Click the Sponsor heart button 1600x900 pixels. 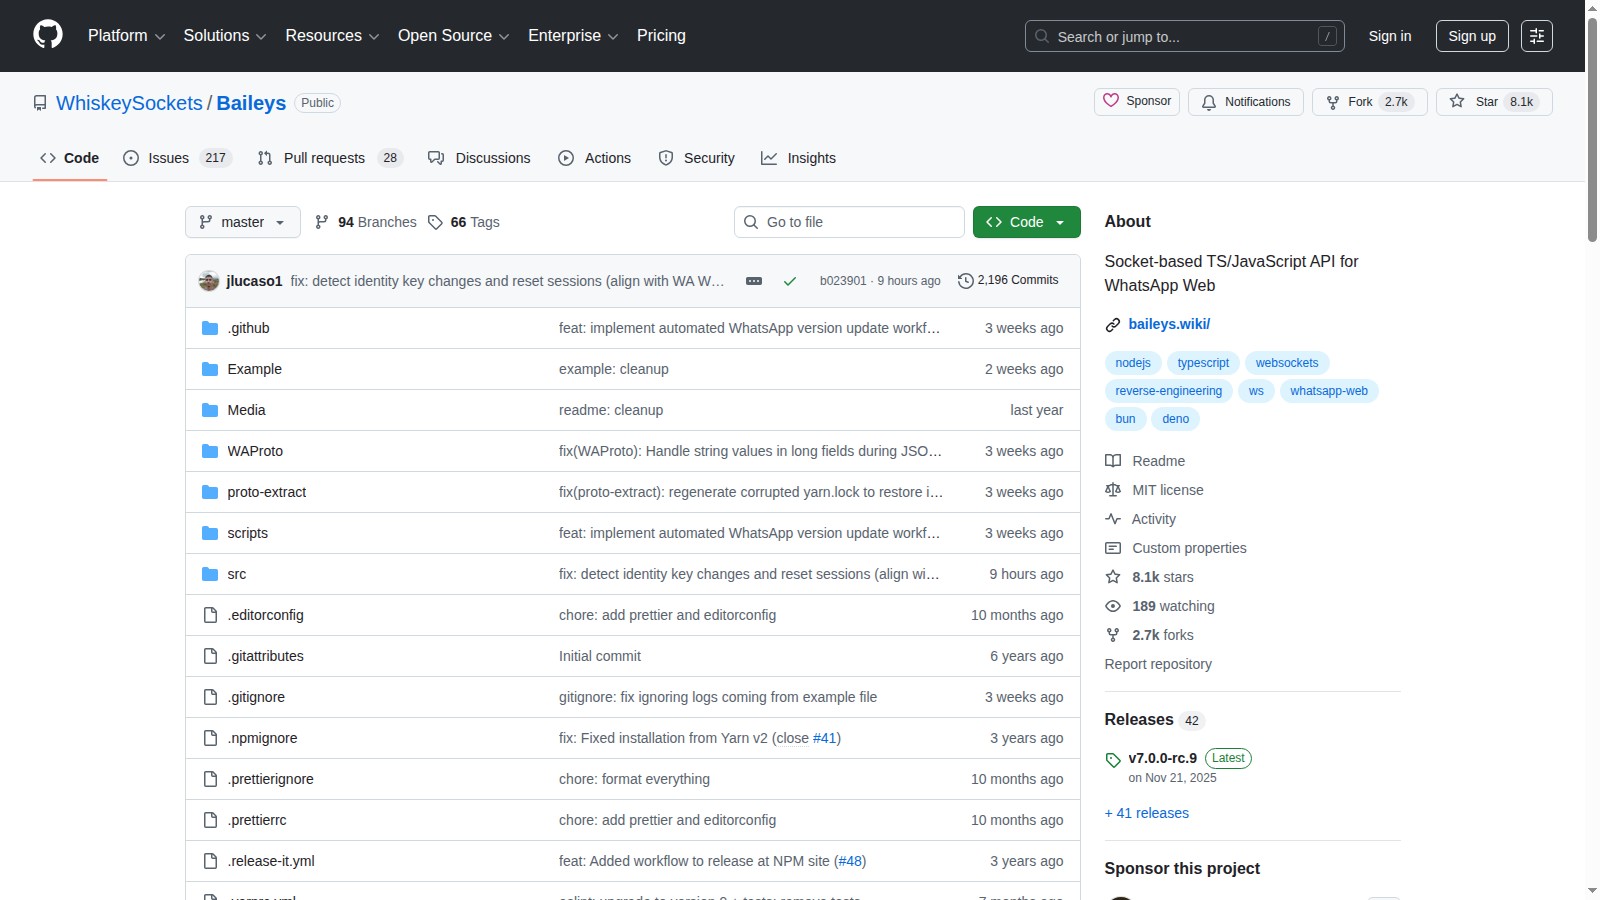coord(1137,102)
